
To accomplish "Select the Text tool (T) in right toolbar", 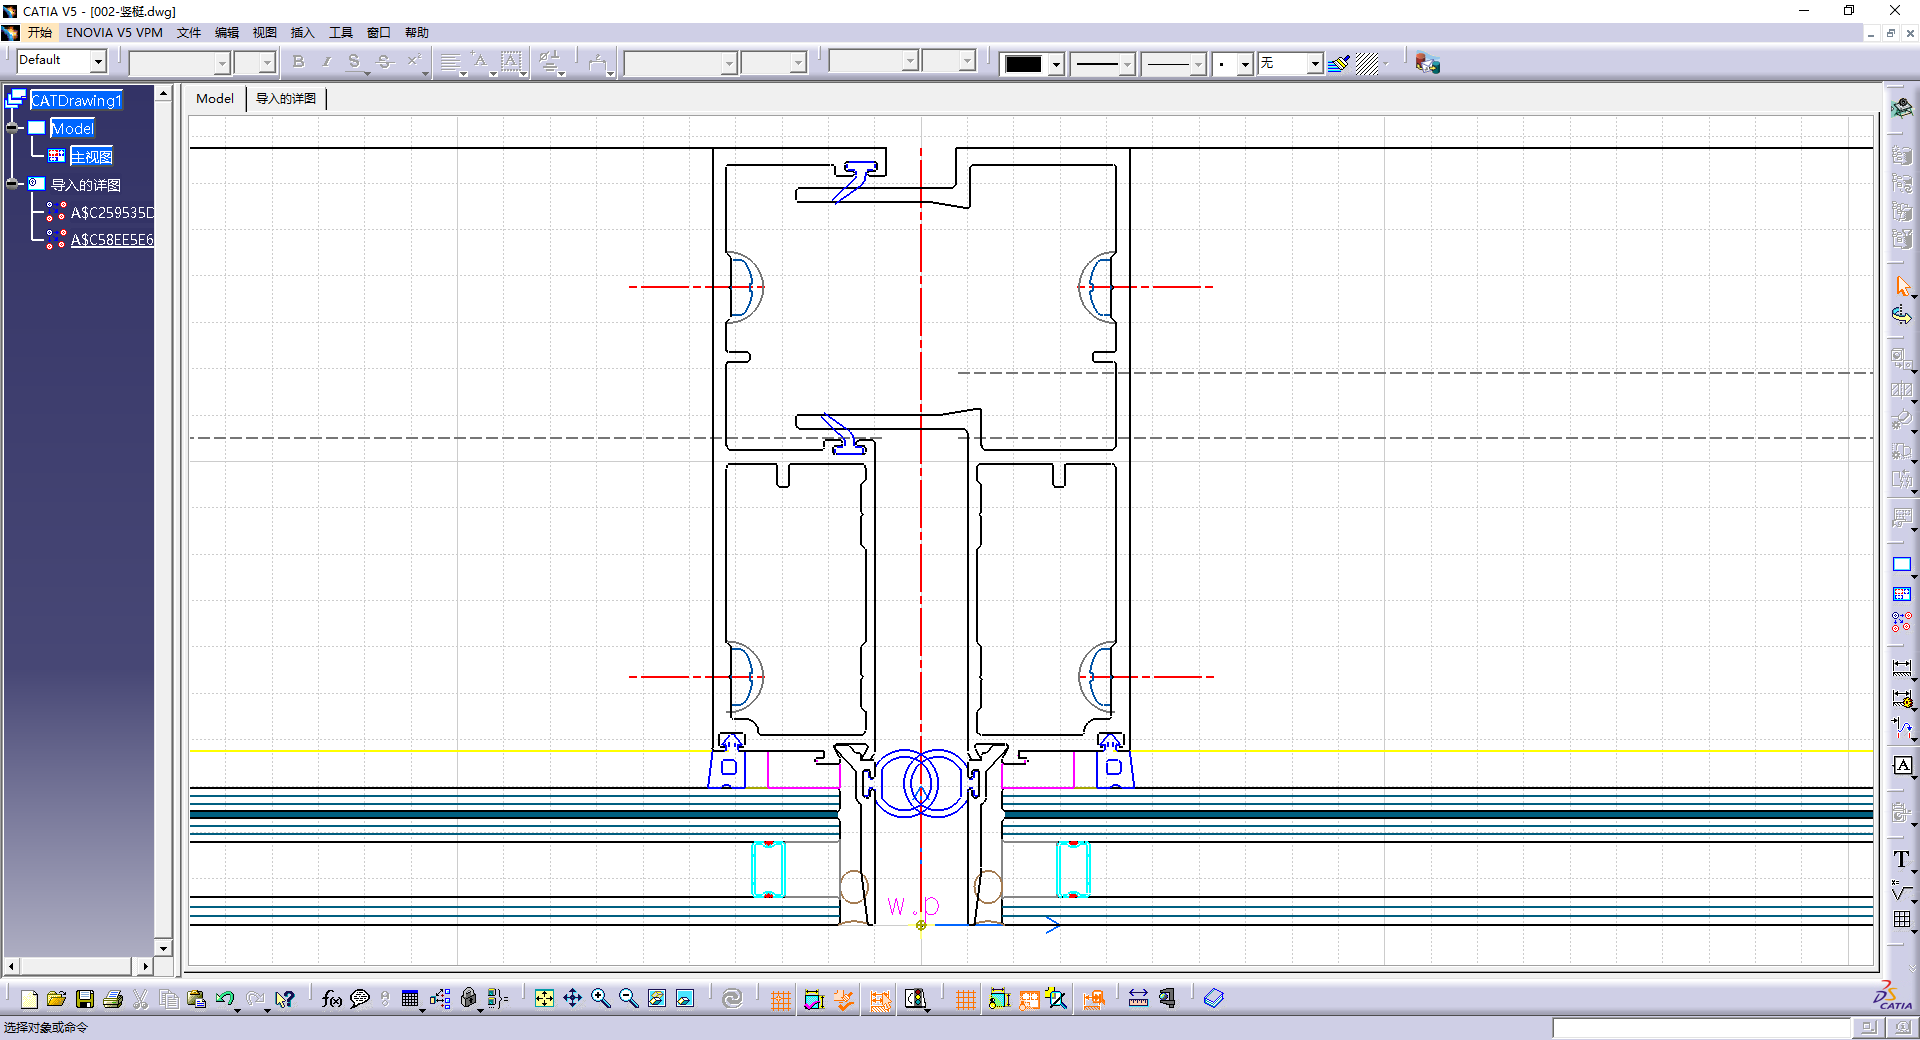I will tap(1901, 859).
